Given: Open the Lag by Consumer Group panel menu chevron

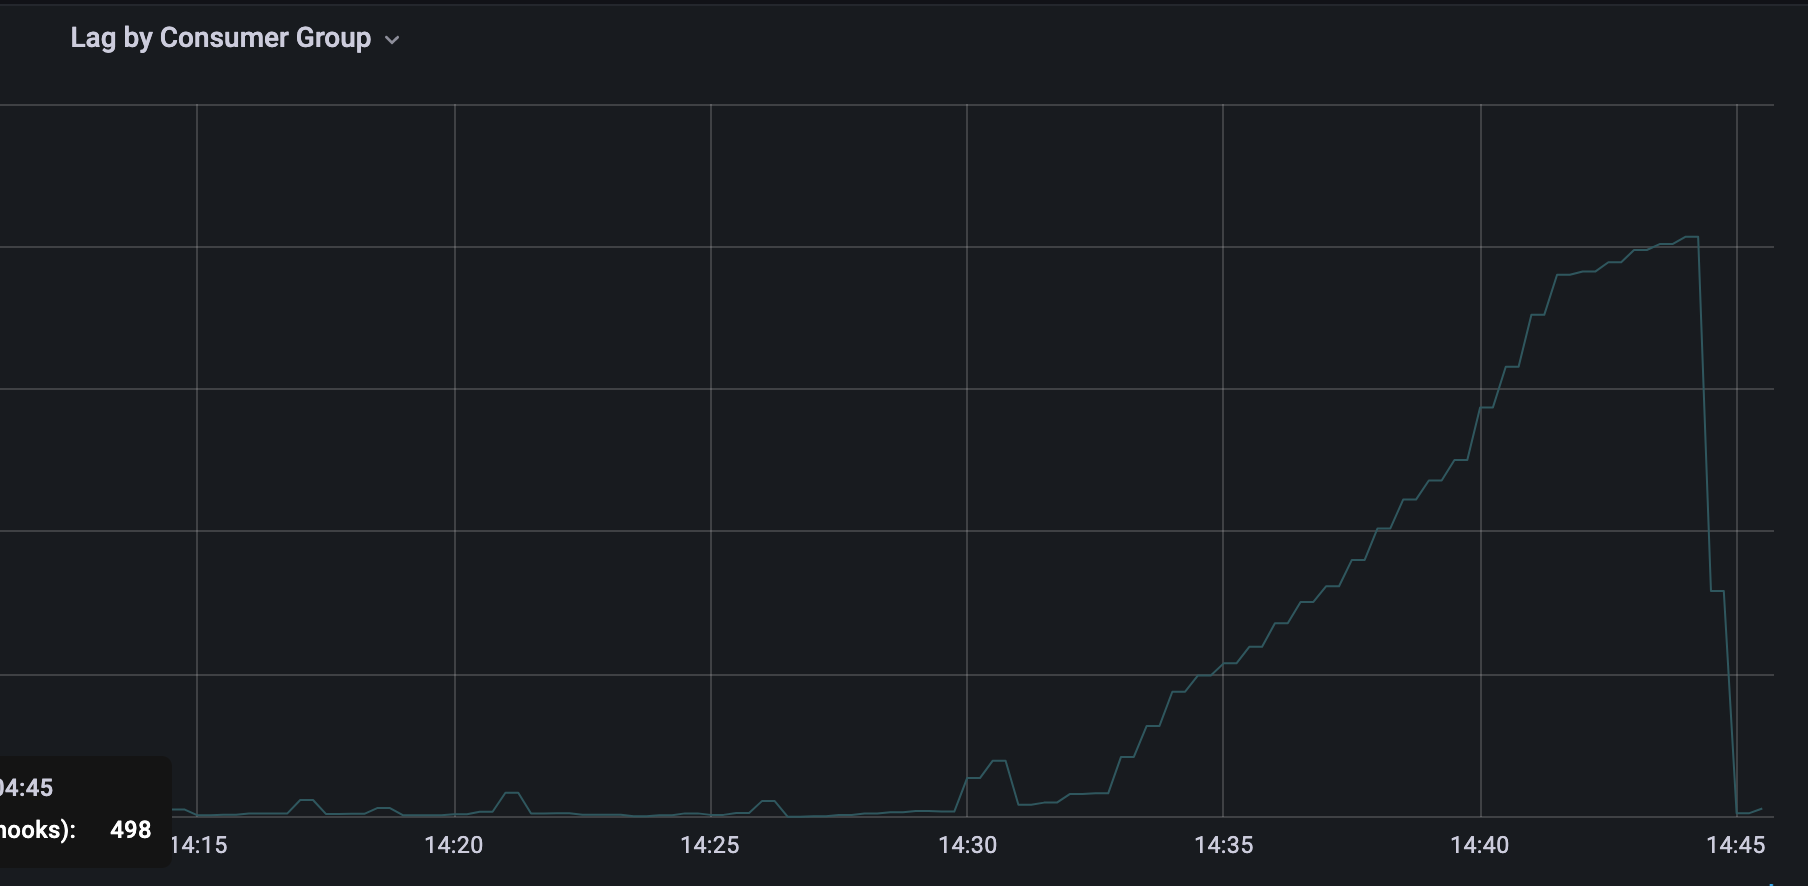Looking at the screenshot, I should coord(392,40).
